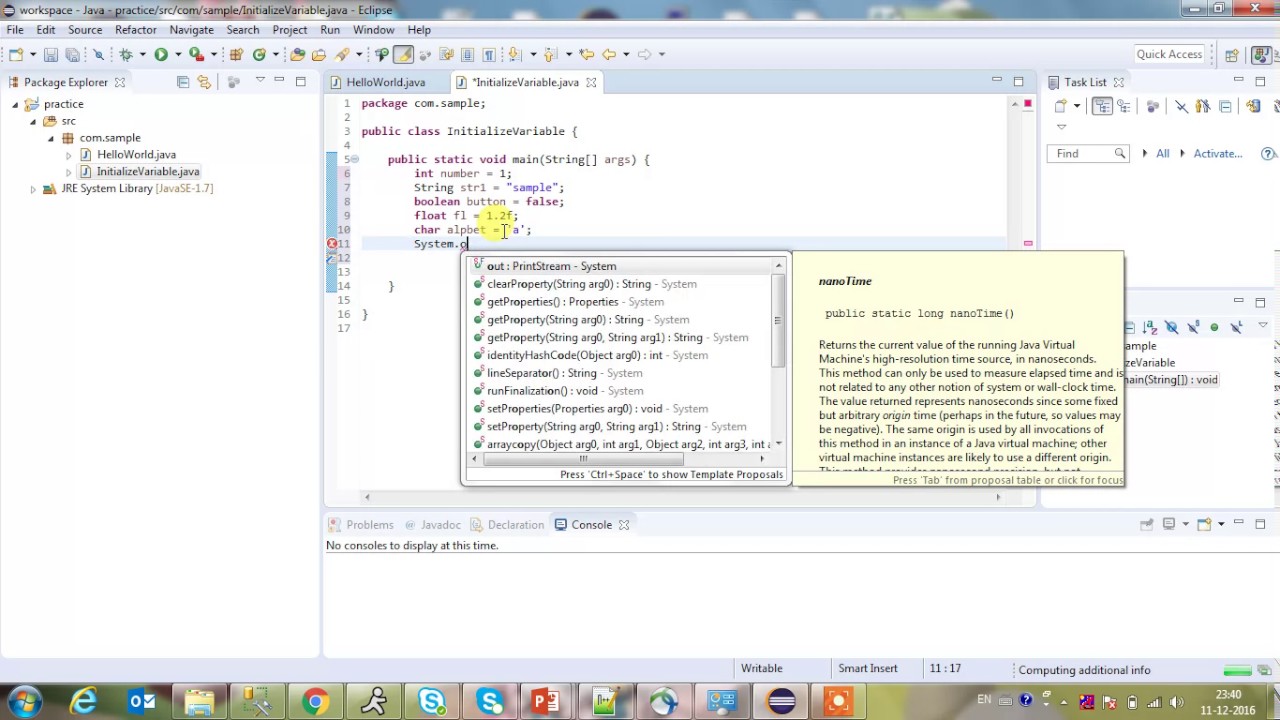Toggle Mark Occurrences highlighter button

tap(404, 54)
